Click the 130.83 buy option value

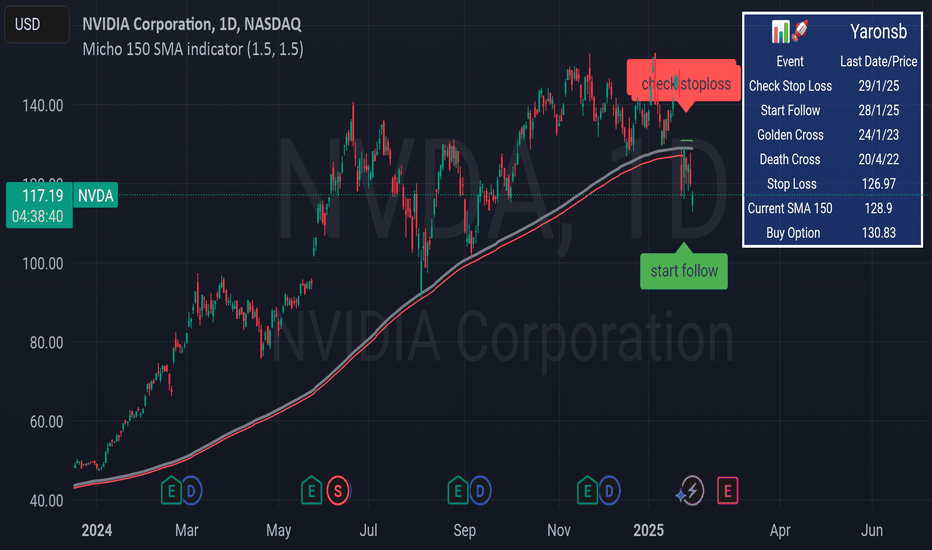(879, 233)
